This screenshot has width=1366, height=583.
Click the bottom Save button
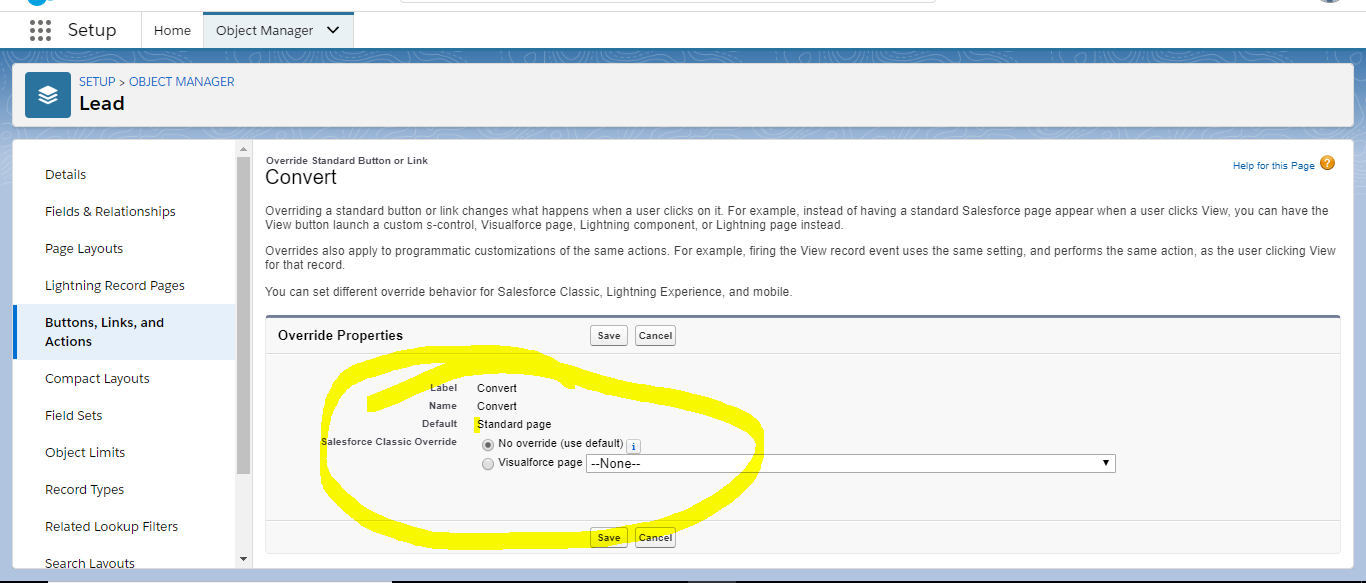pos(609,537)
